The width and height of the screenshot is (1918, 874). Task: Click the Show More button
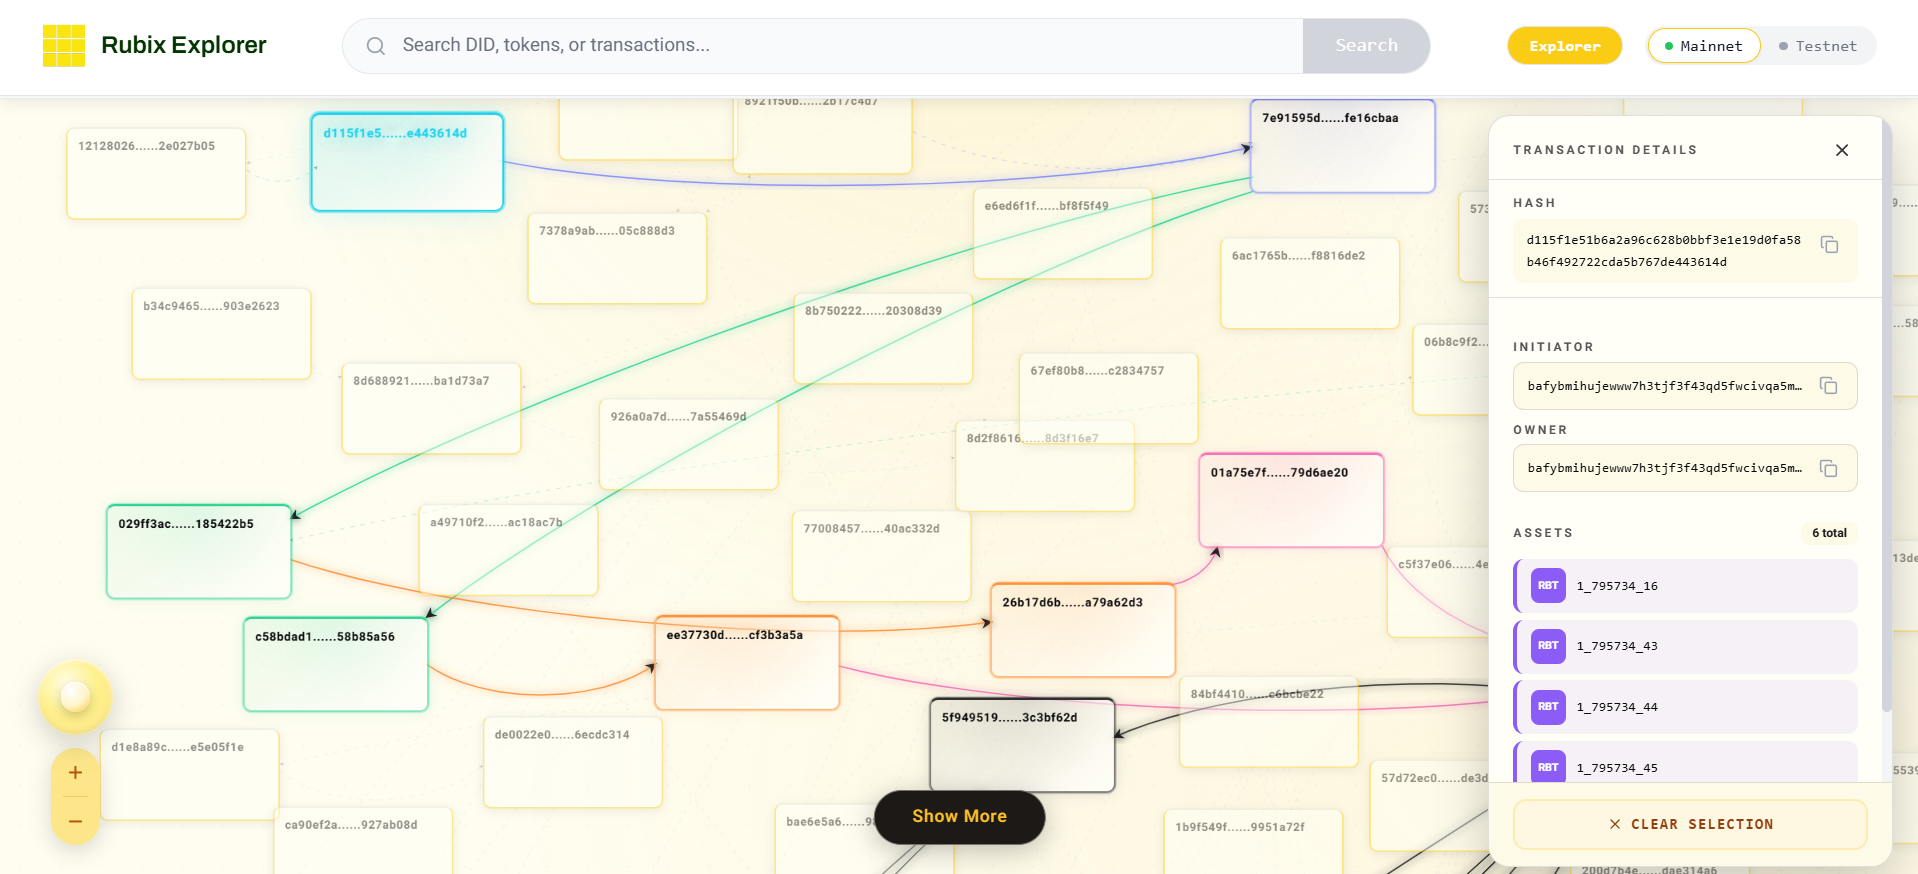pyautogui.click(x=959, y=817)
